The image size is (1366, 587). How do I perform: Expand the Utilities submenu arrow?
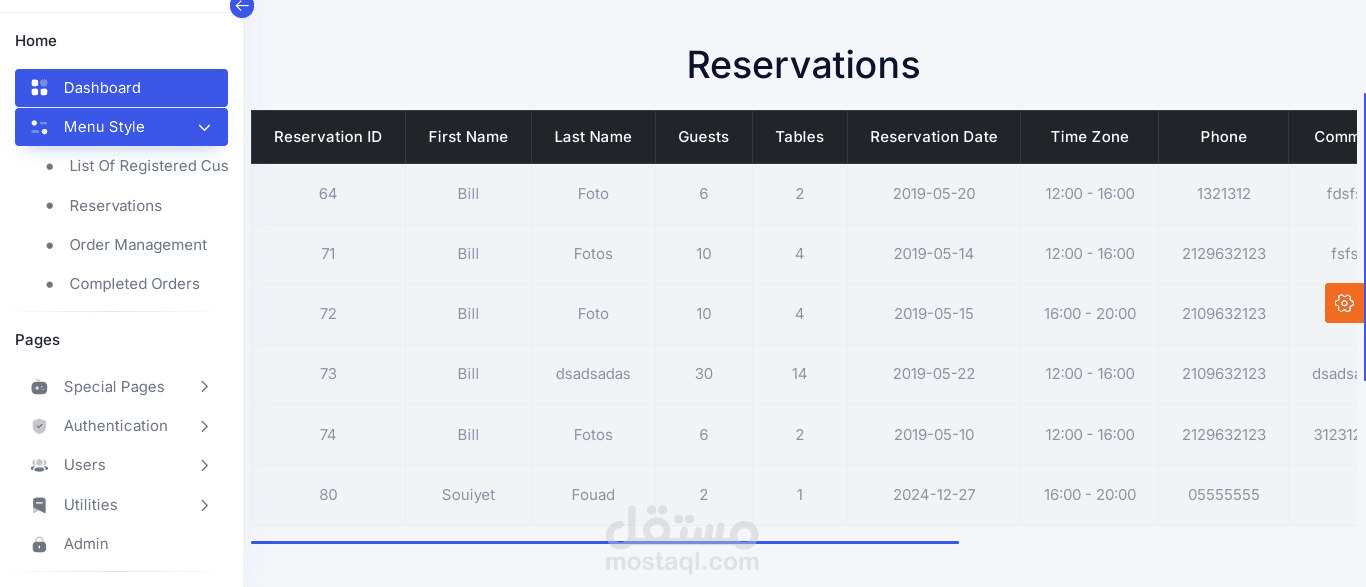tap(204, 505)
